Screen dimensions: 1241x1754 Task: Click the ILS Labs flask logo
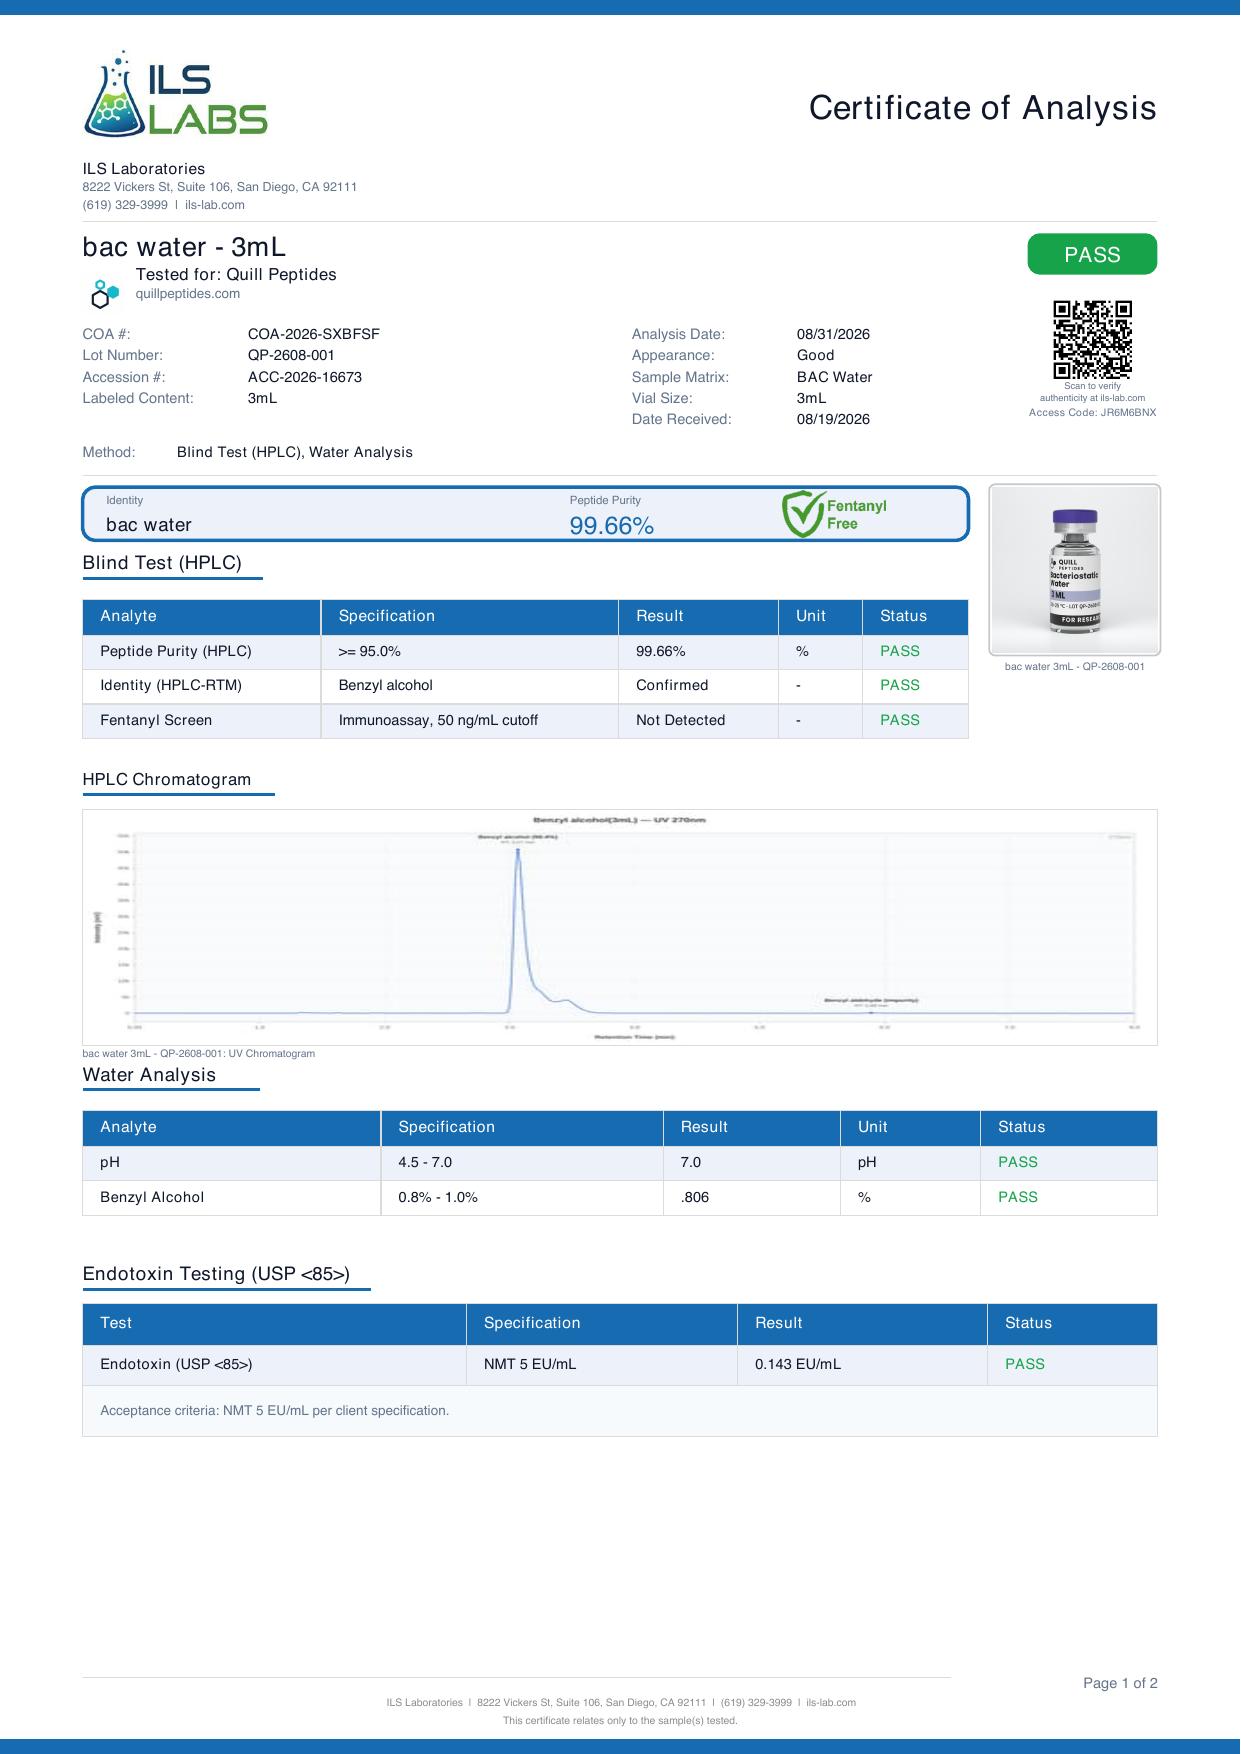[x=175, y=93]
